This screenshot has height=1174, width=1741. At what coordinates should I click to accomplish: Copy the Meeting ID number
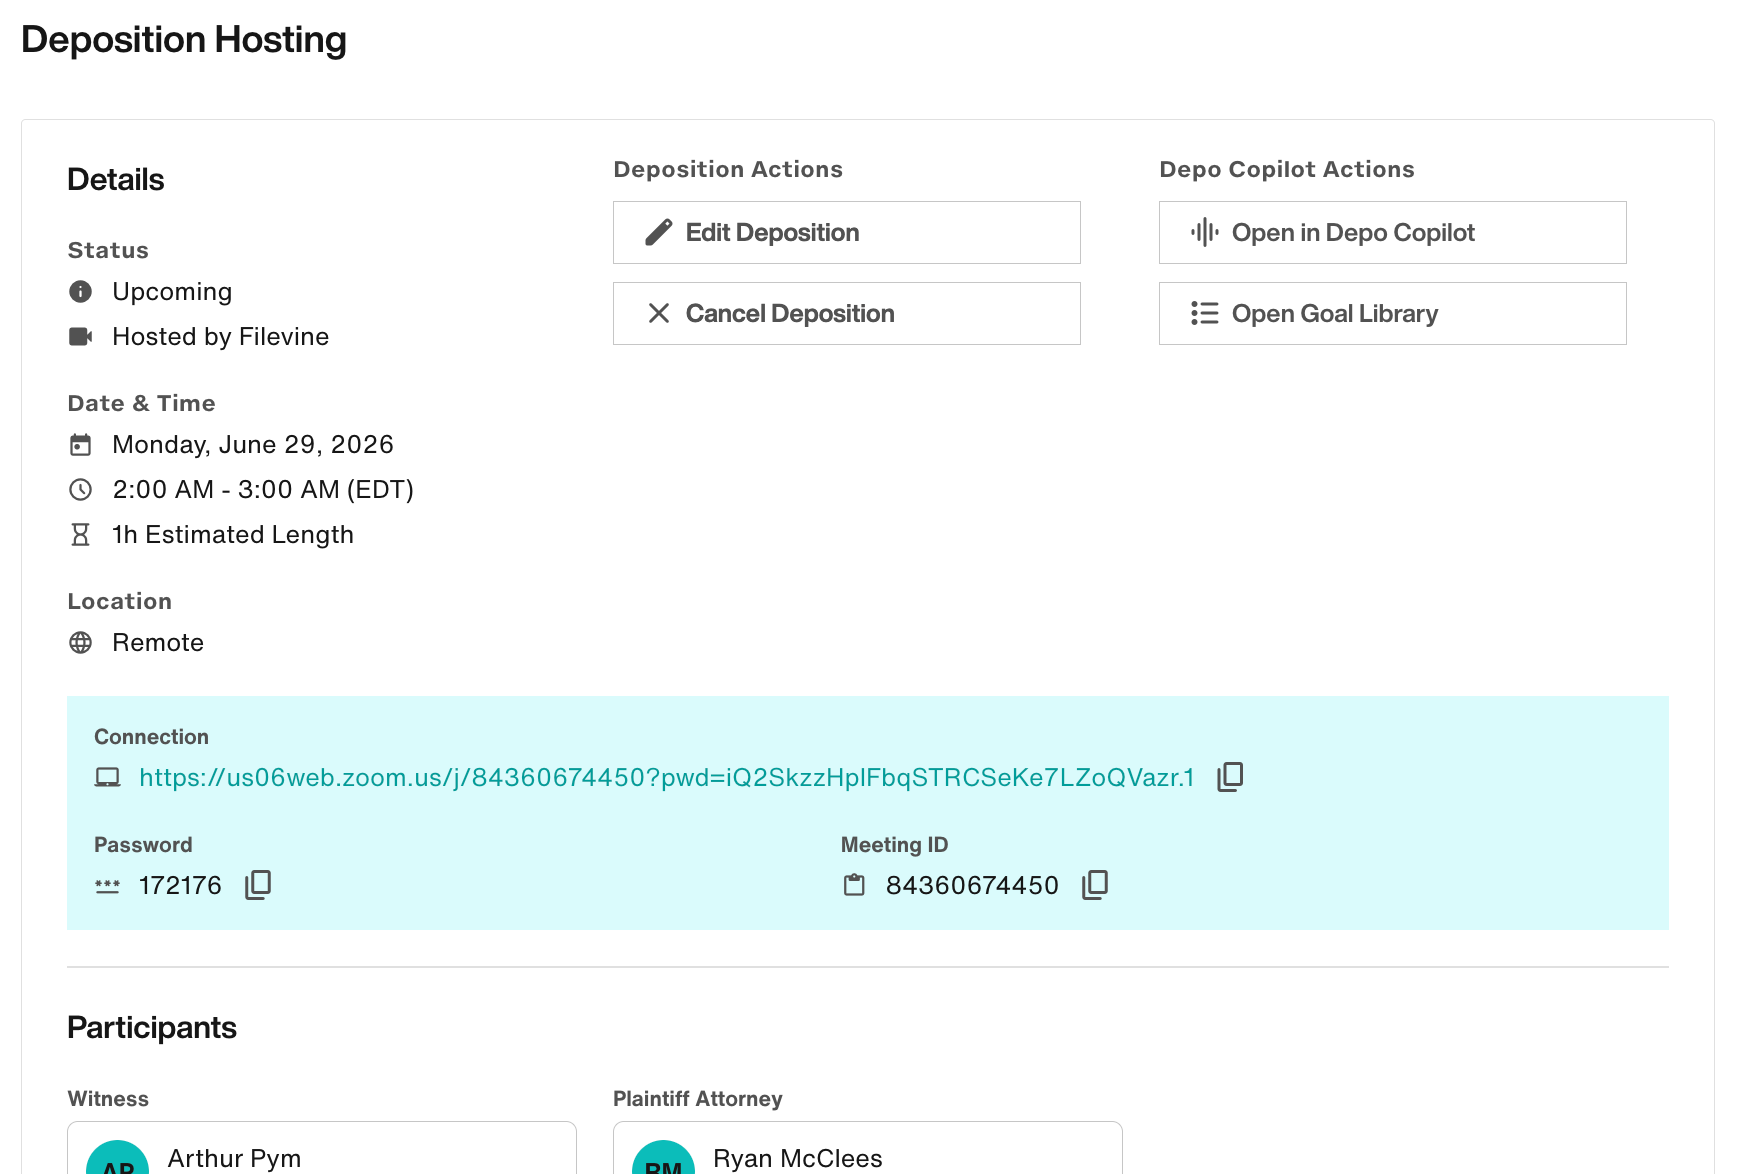point(1095,885)
